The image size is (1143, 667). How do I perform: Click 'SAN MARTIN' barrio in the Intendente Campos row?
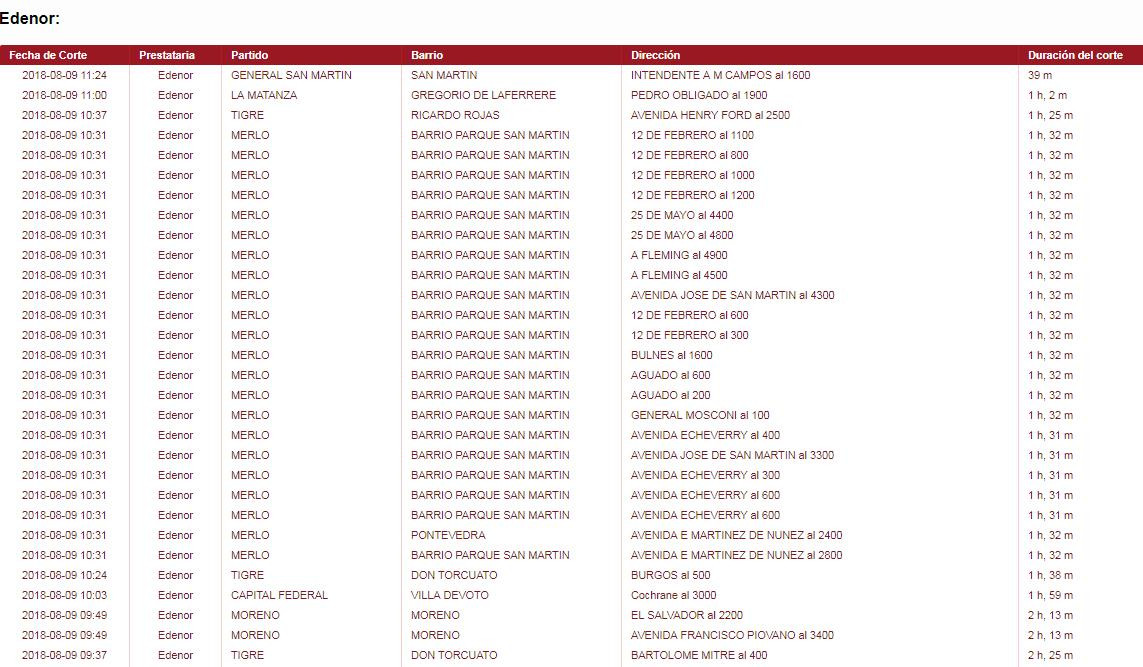444,75
